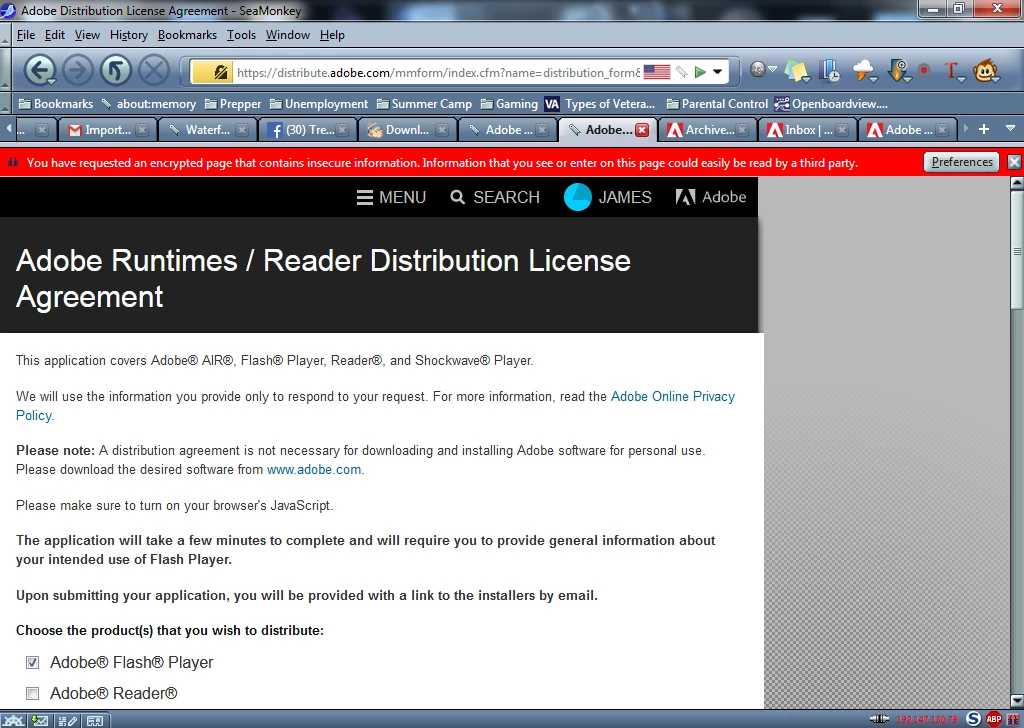This screenshot has height=728, width=1024.
Task: Open the Unemployment bookmarks folder
Action: [x=319, y=104]
